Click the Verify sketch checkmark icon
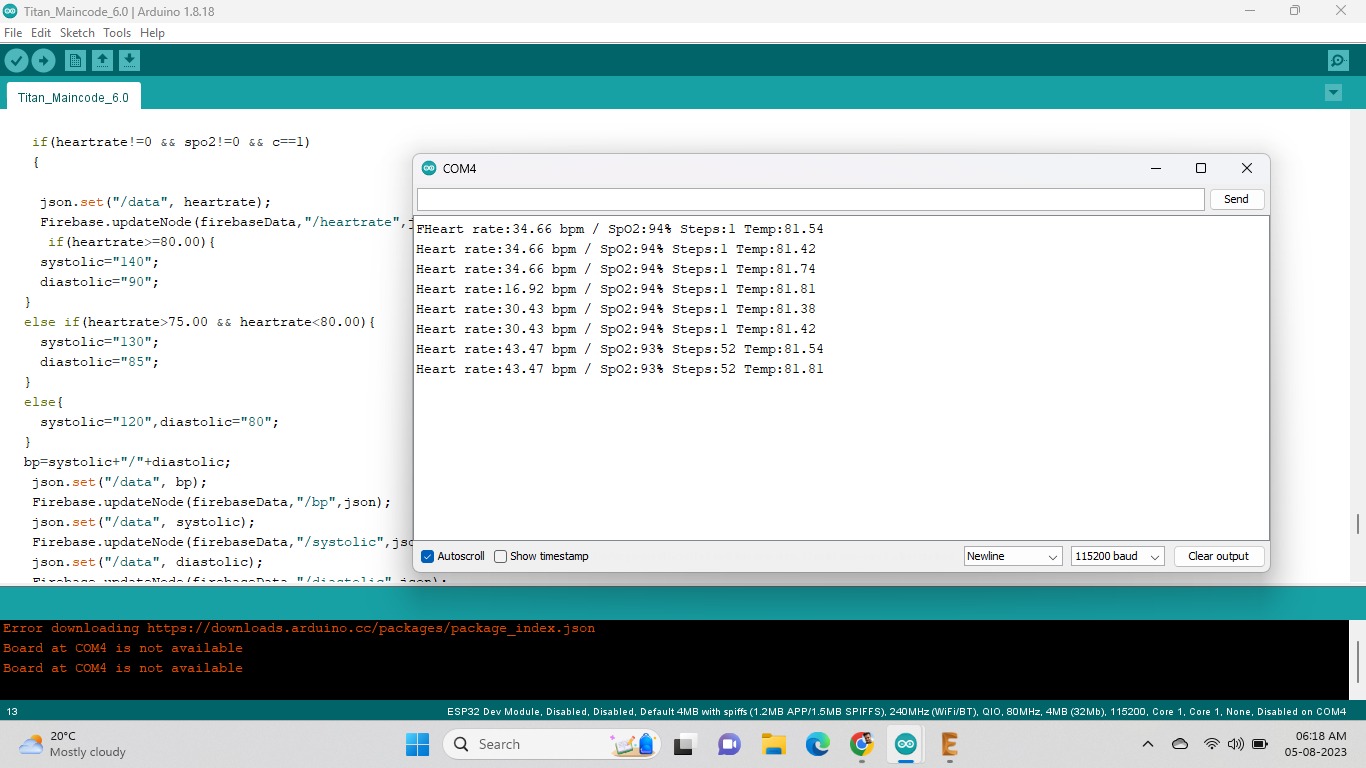This screenshot has width=1366, height=768. pyautogui.click(x=16, y=61)
